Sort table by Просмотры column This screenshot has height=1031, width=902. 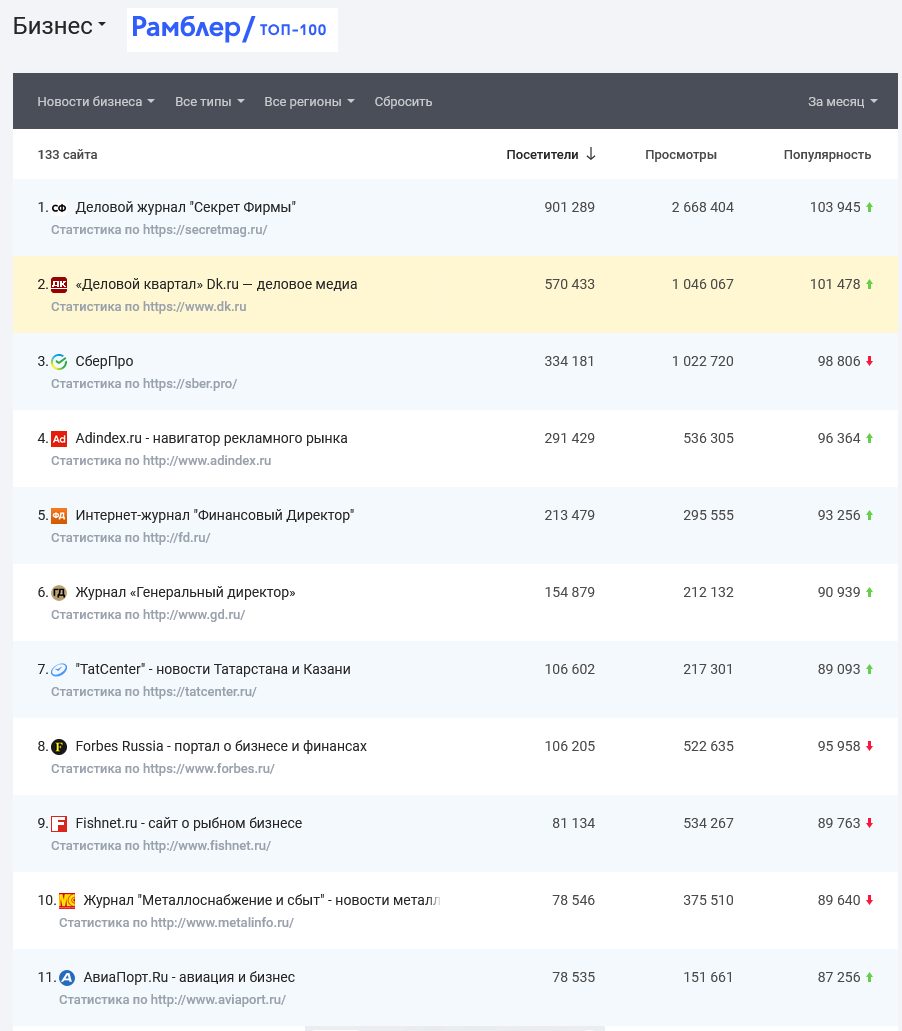pos(680,155)
